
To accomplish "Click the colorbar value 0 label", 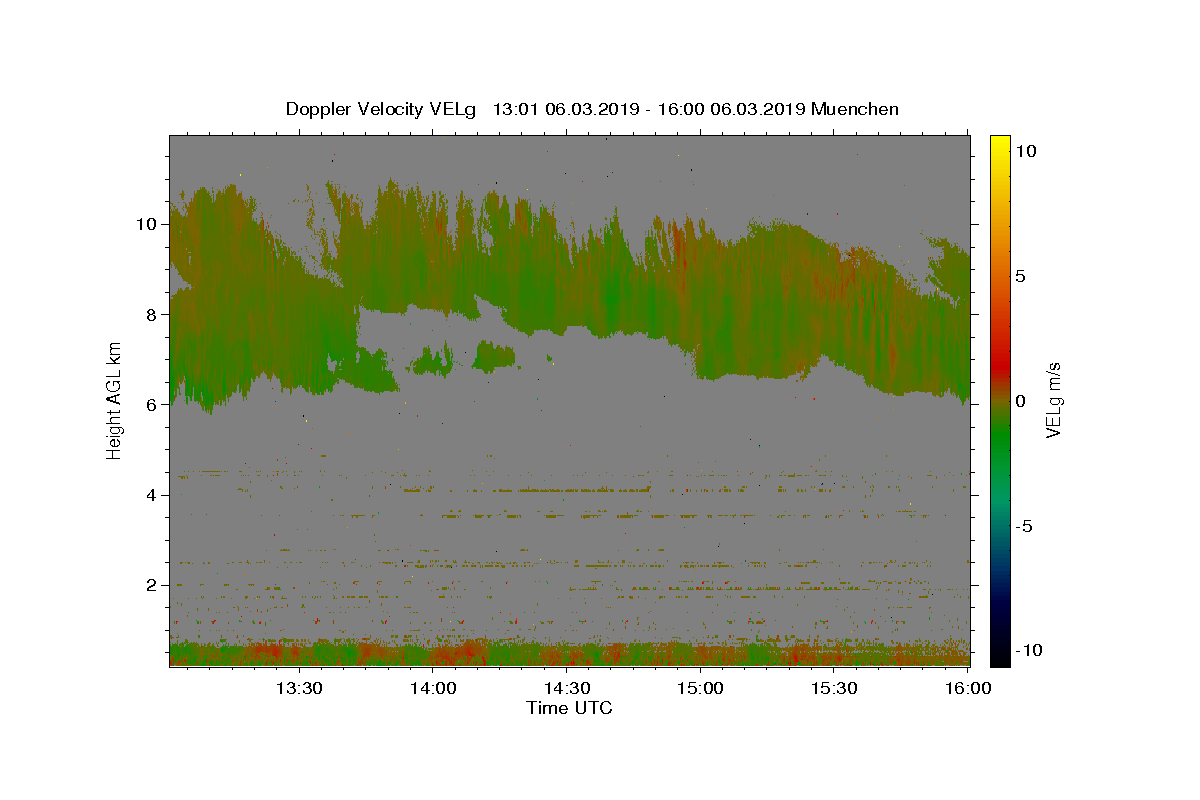I will [1022, 401].
